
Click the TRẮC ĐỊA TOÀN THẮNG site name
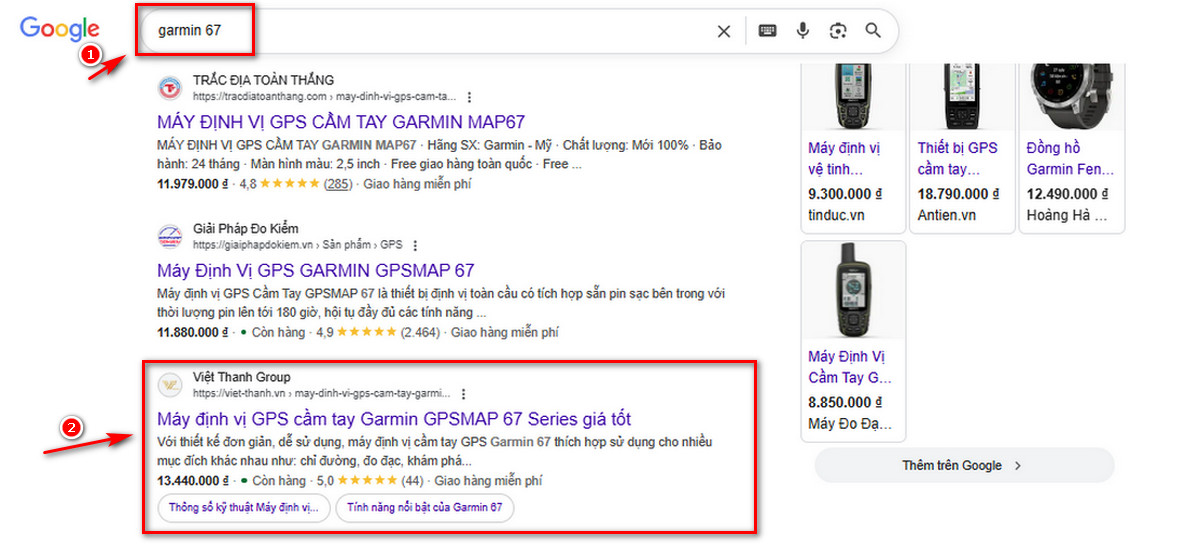pos(263,80)
